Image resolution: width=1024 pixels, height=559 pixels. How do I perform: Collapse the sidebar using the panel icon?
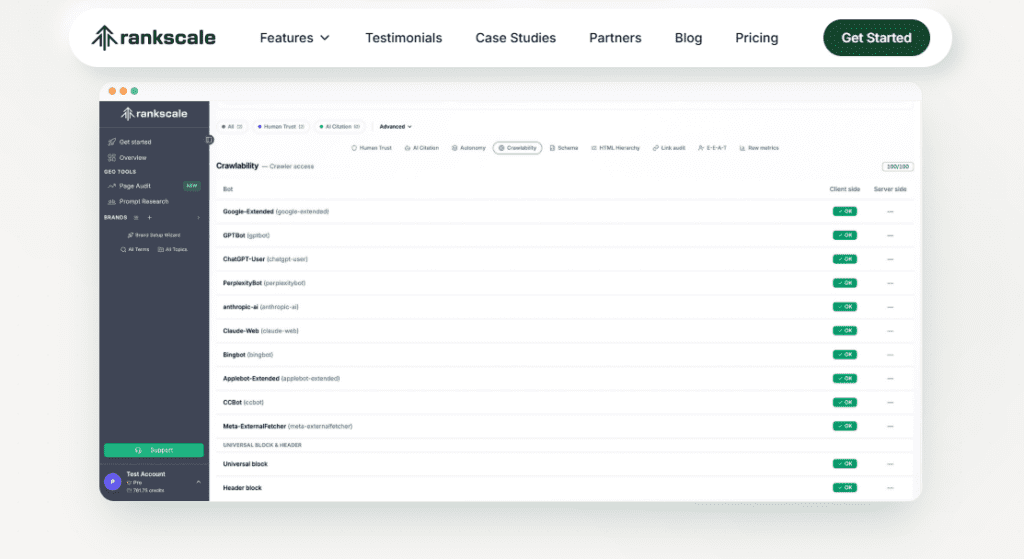point(209,140)
